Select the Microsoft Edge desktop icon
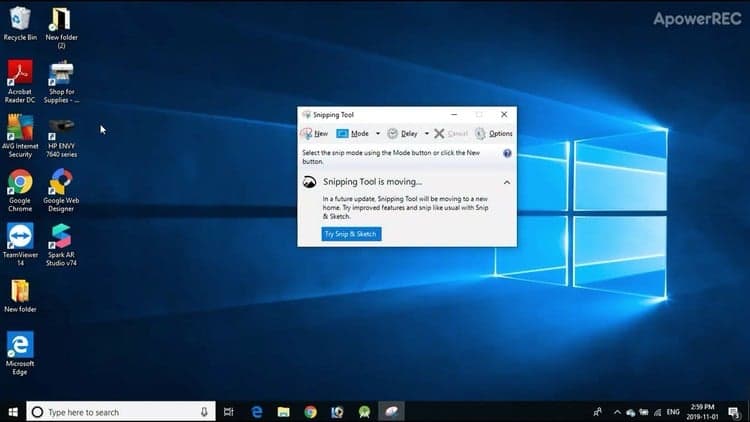This screenshot has width=750, height=422. pyautogui.click(x=20, y=353)
